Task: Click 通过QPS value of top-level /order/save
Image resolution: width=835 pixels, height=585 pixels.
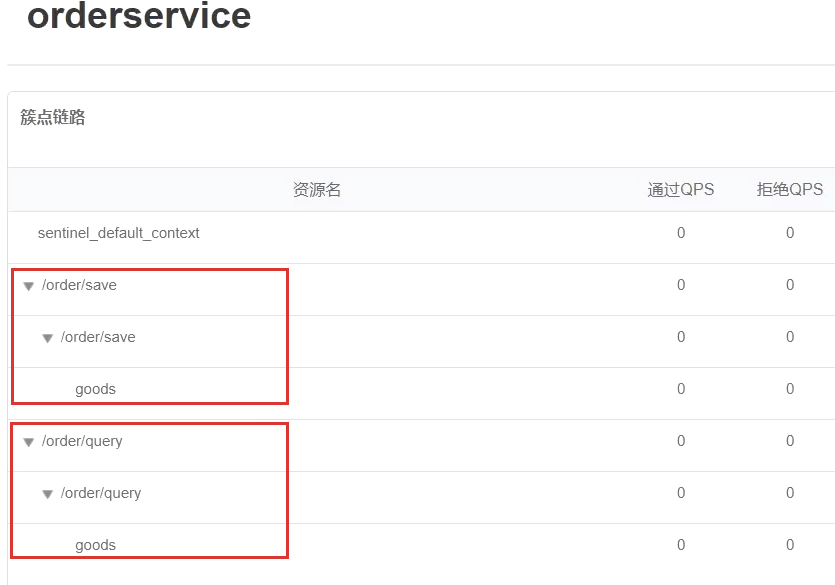Action: click(681, 285)
